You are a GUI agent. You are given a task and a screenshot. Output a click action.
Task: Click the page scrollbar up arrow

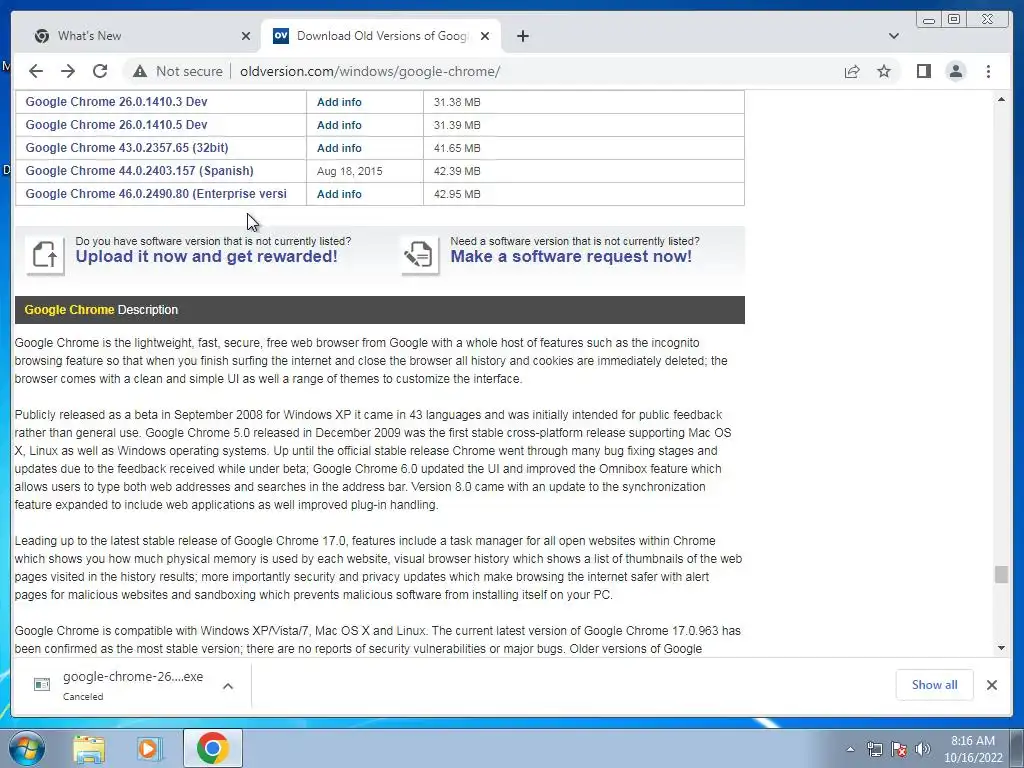1001,99
